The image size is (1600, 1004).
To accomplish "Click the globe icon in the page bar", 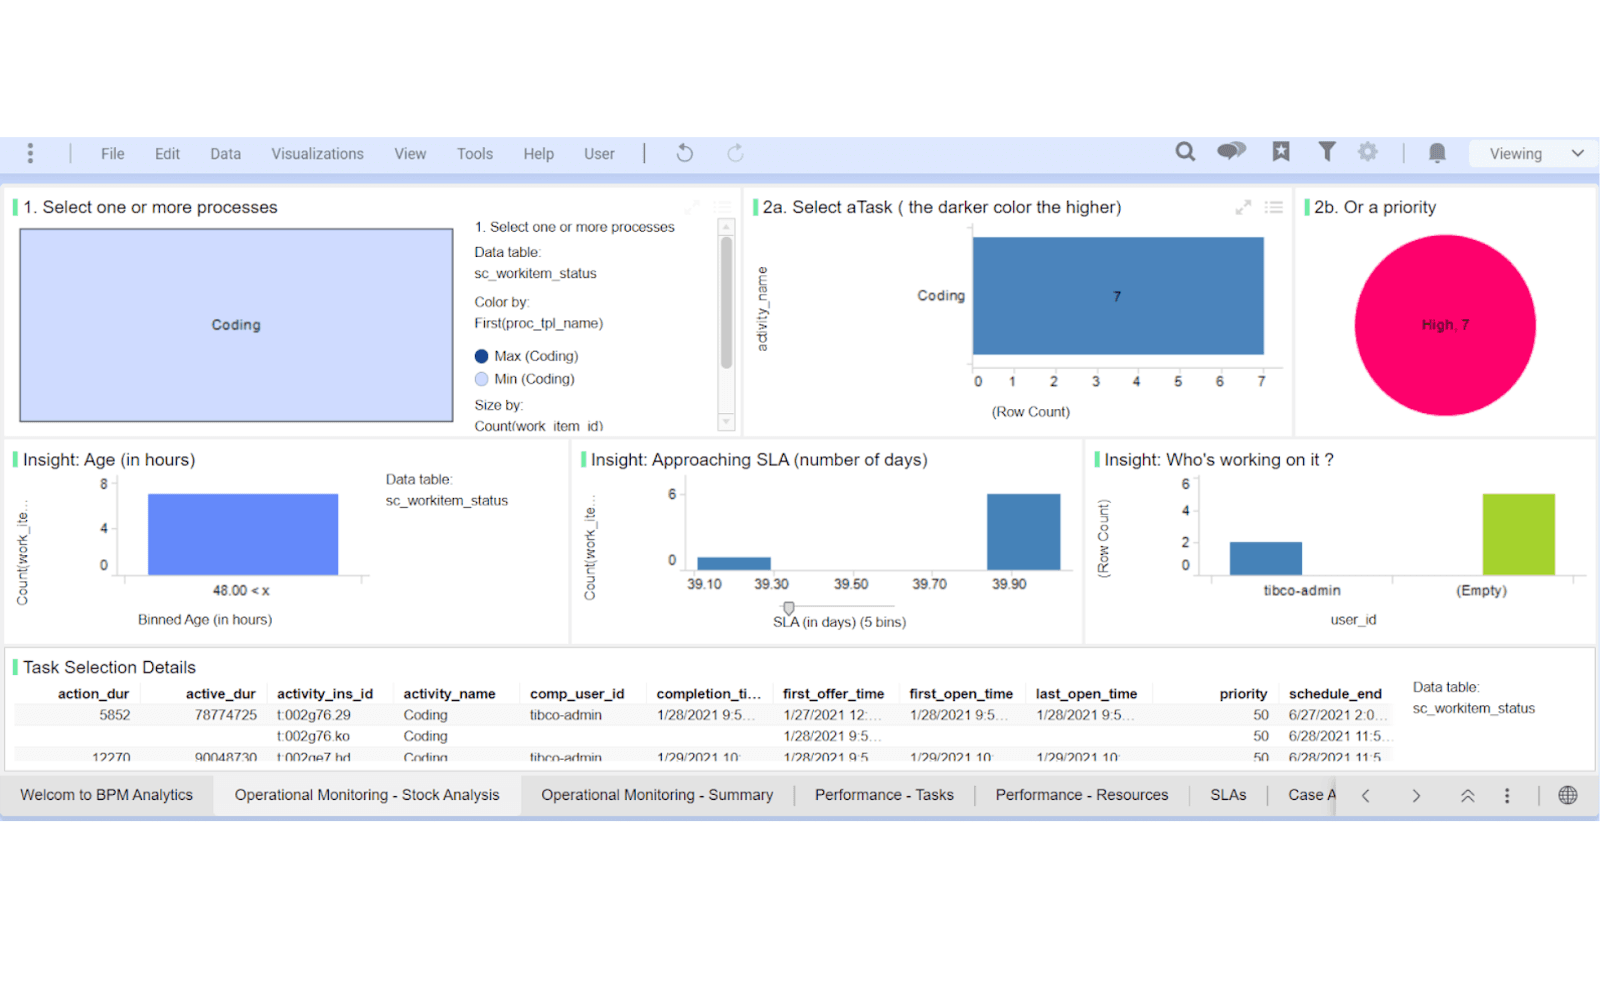I will (1568, 795).
